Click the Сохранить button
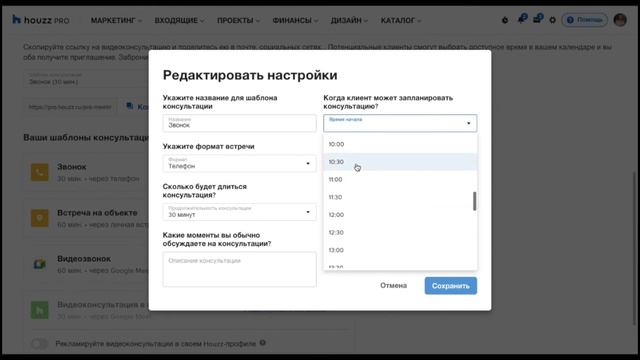Viewport: 640px width, 360px height. pos(451,286)
